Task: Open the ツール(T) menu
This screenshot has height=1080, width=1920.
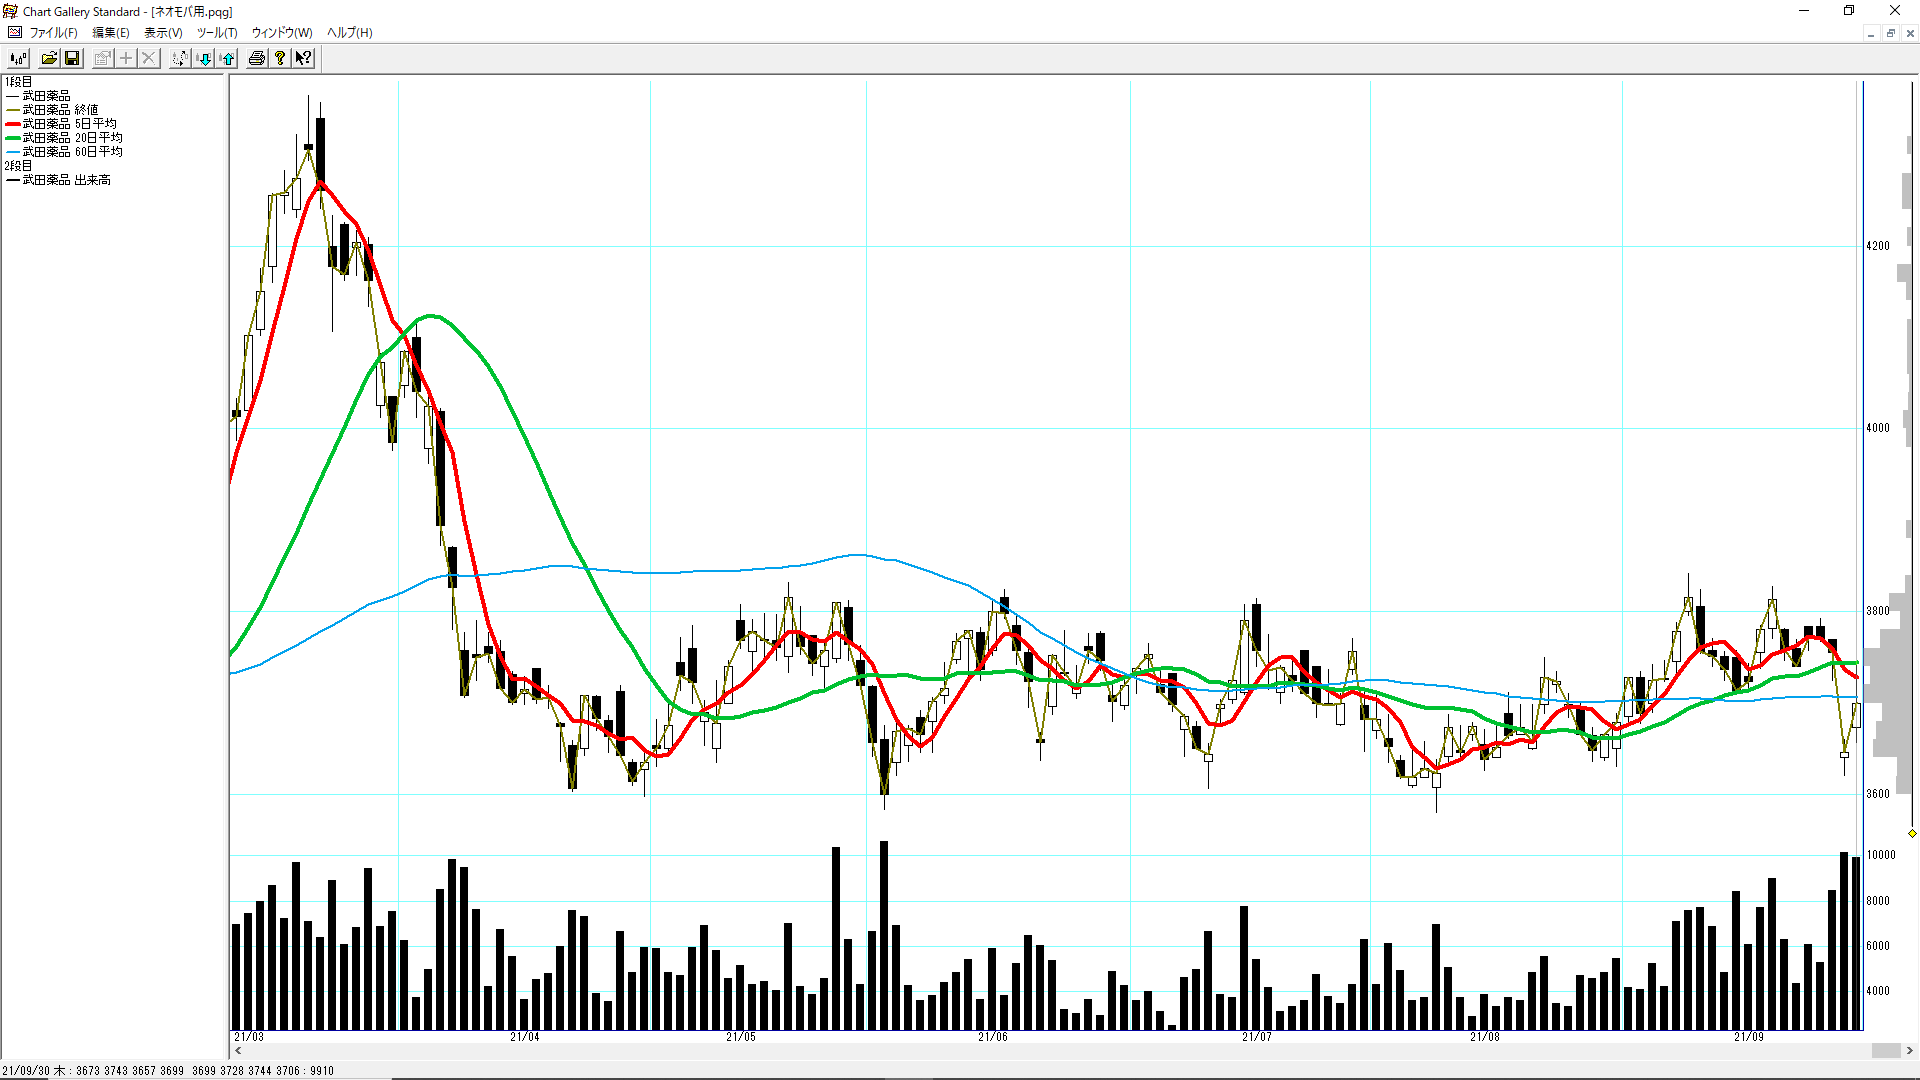Action: coord(217,32)
